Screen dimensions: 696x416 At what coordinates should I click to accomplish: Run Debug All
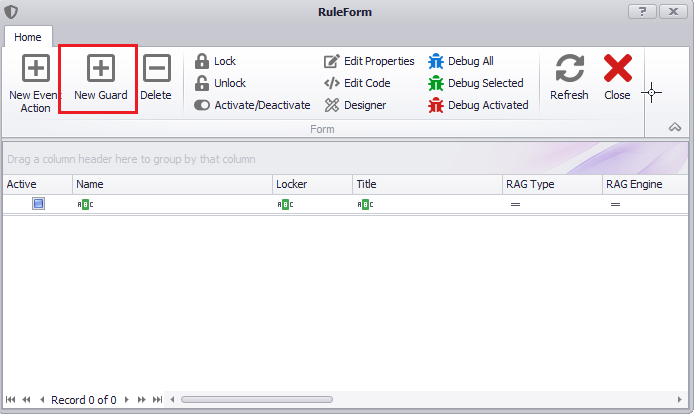tap(460, 61)
